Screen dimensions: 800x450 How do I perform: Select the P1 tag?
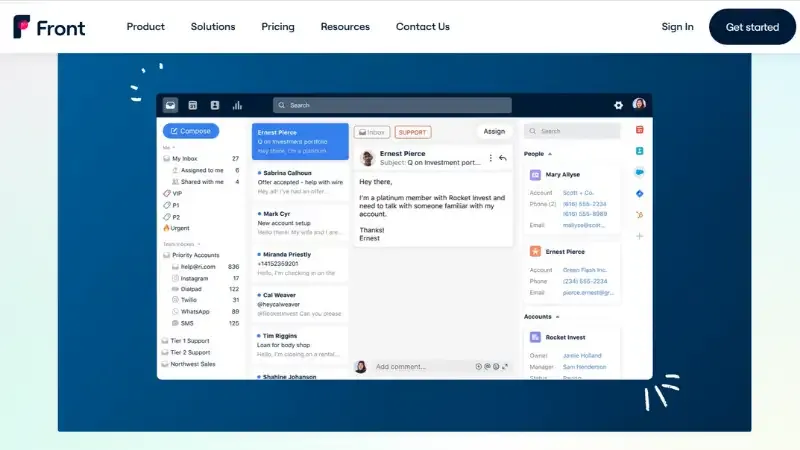[x=171, y=205]
